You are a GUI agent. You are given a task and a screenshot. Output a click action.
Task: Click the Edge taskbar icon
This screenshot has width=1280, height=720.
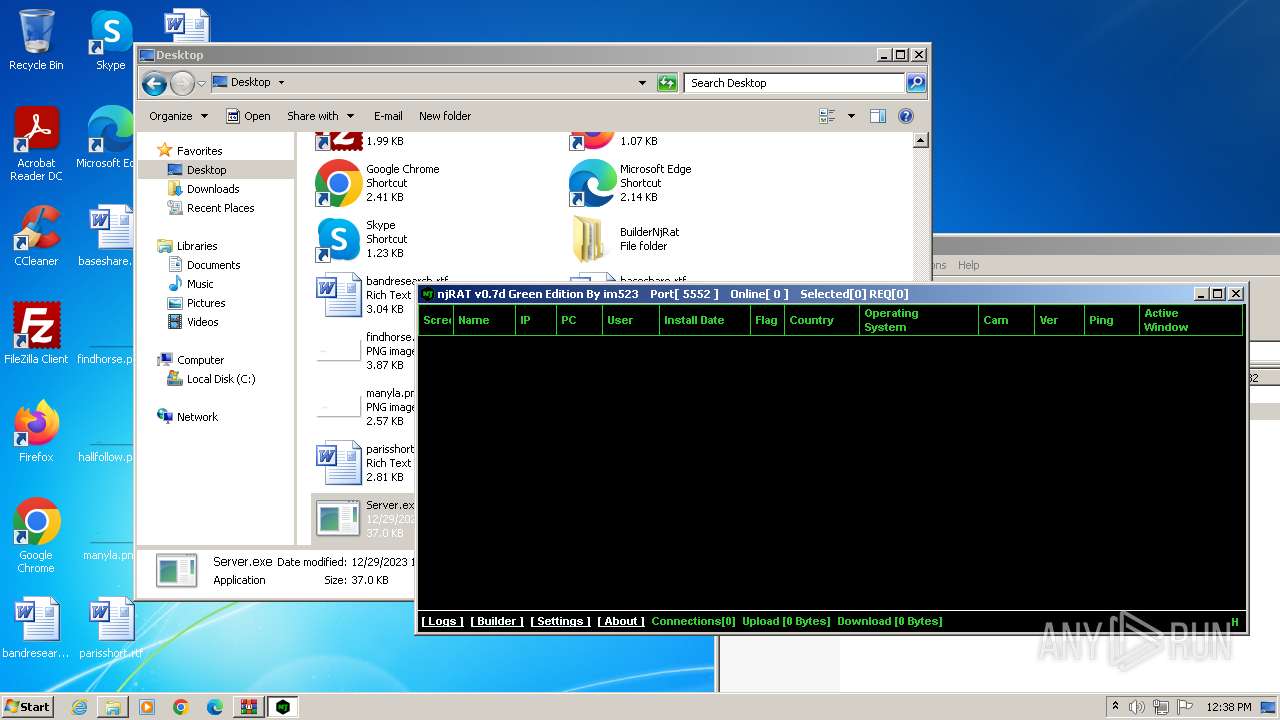215,707
